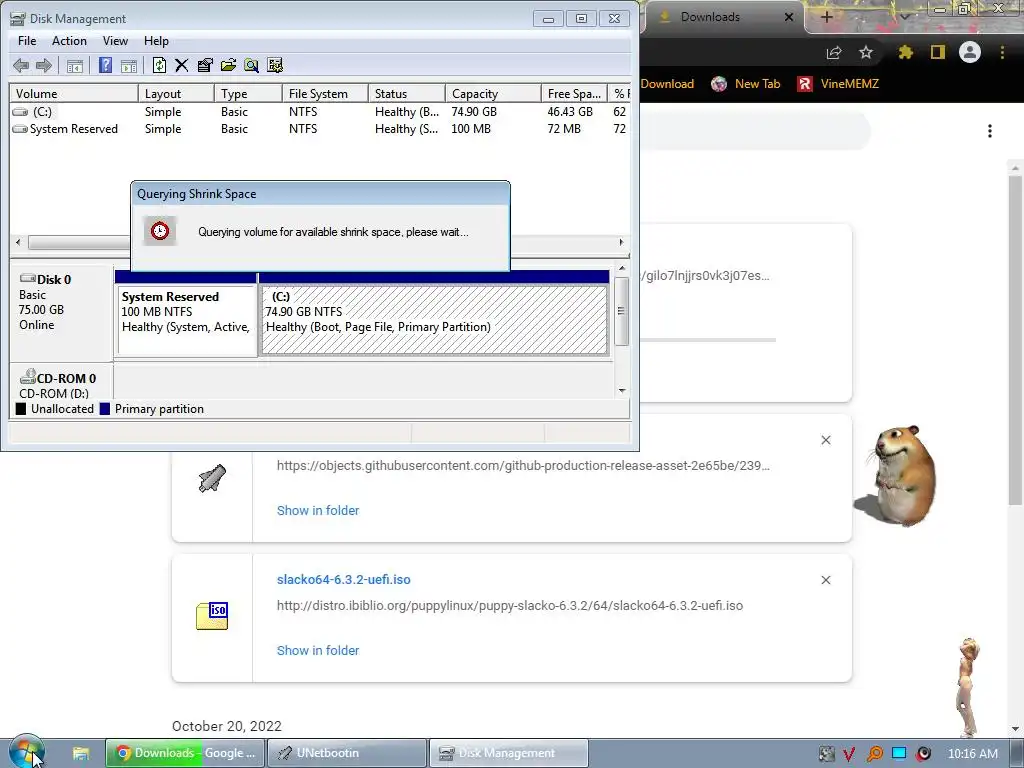Select the System Reserved volume row

(319, 129)
